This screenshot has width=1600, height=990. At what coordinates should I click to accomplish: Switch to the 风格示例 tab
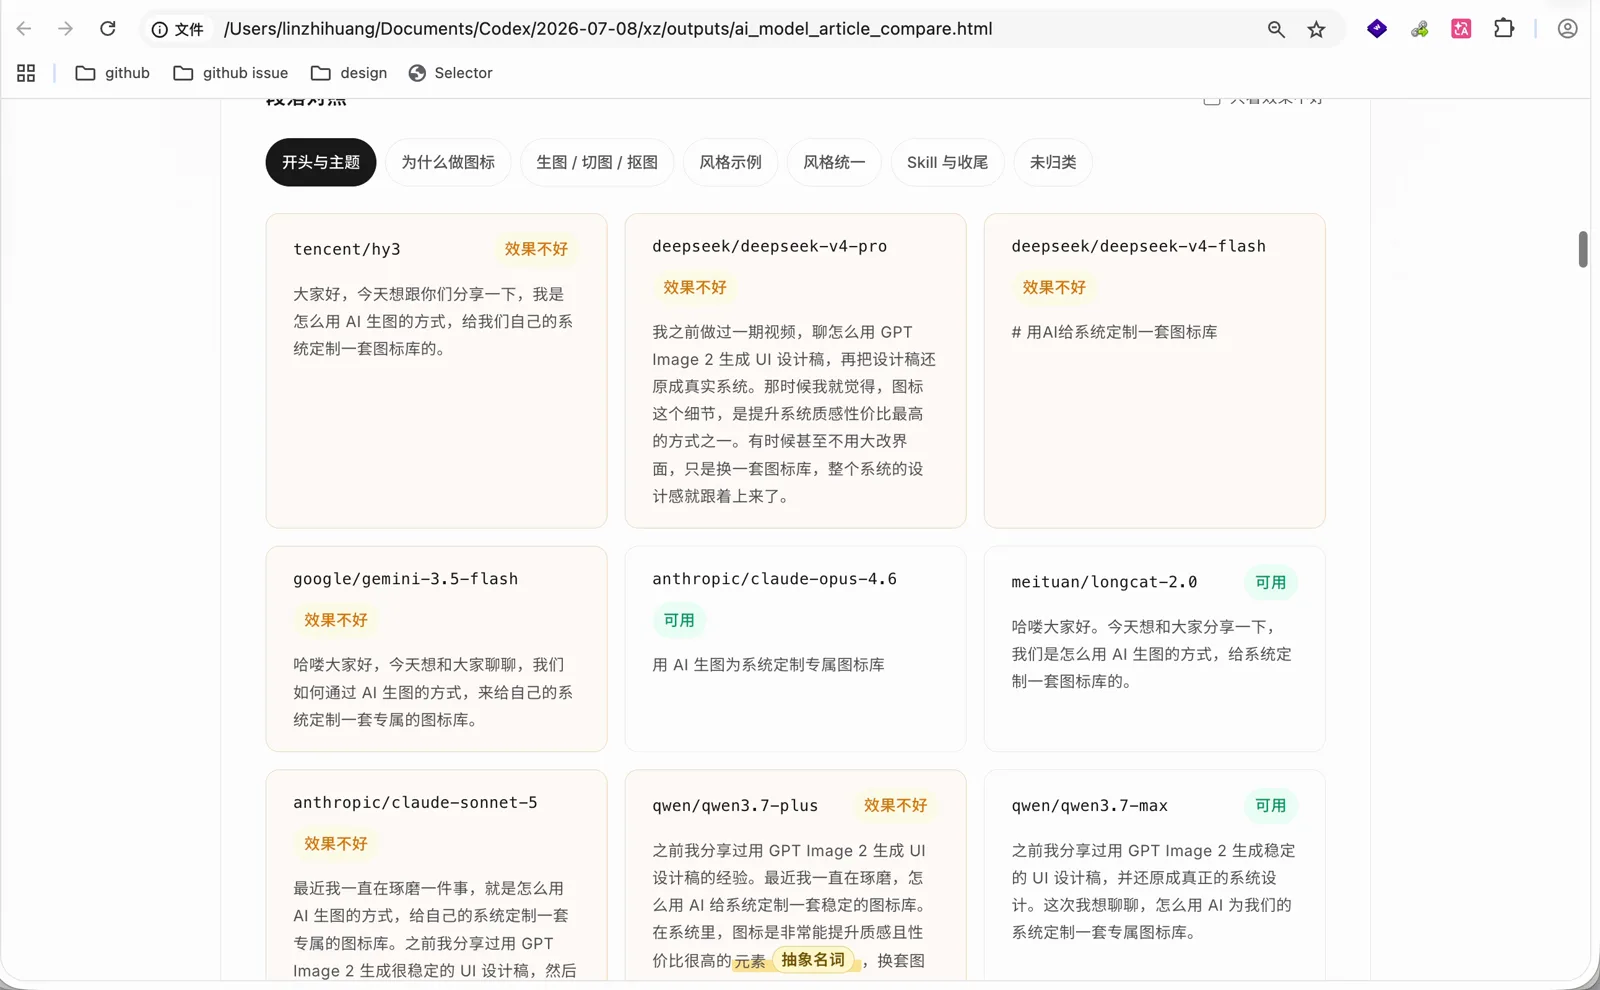point(730,162)
